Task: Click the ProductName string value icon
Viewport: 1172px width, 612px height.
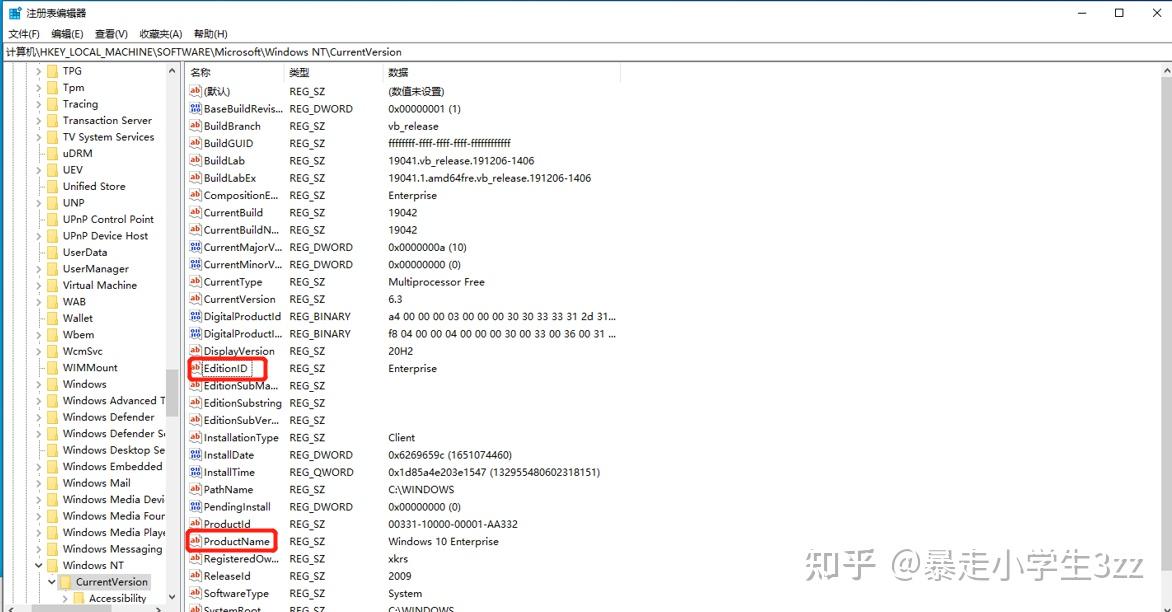Action: click(x=195, y=541)
